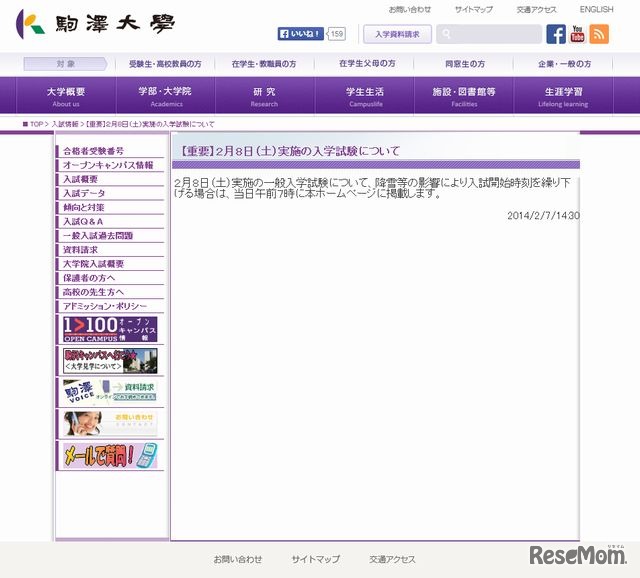Open 学部・大学院 Academics menu
This screenshot has height=578, width=640.
pyautogui.click(x=165, y=96)
